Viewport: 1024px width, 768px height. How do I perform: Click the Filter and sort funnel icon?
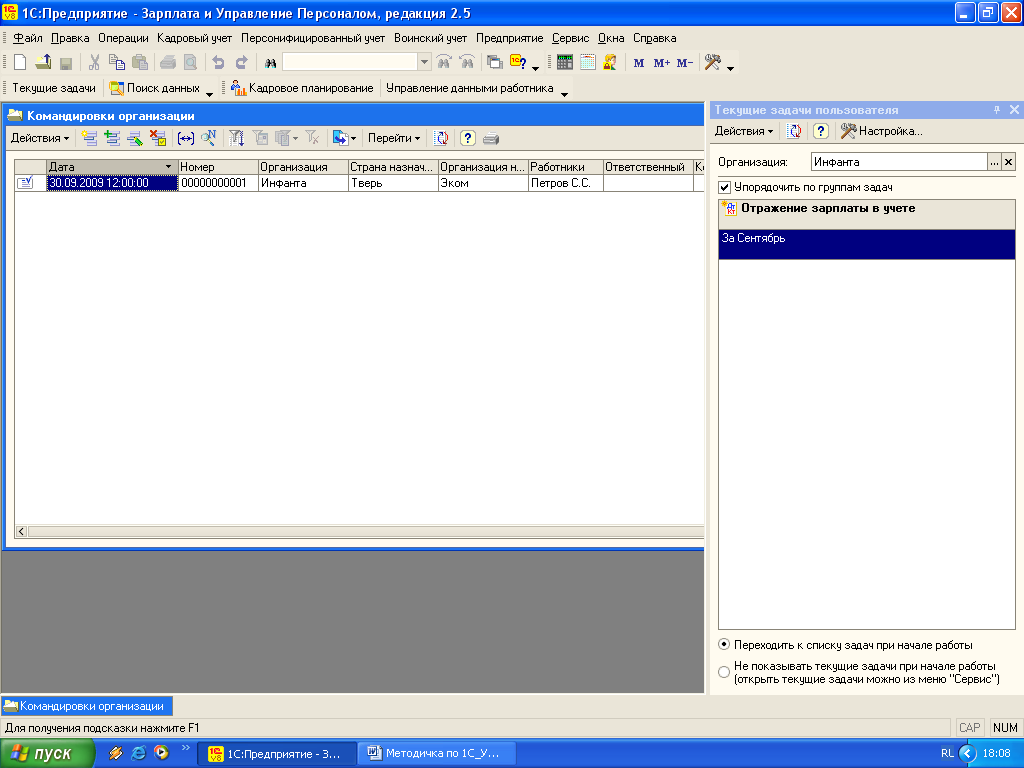coord(236,138)
